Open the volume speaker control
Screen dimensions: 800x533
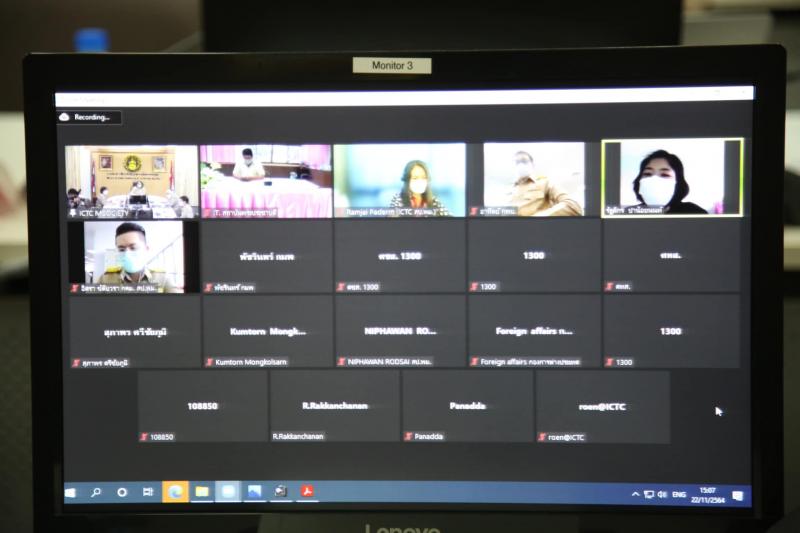[x=662, y=494]
